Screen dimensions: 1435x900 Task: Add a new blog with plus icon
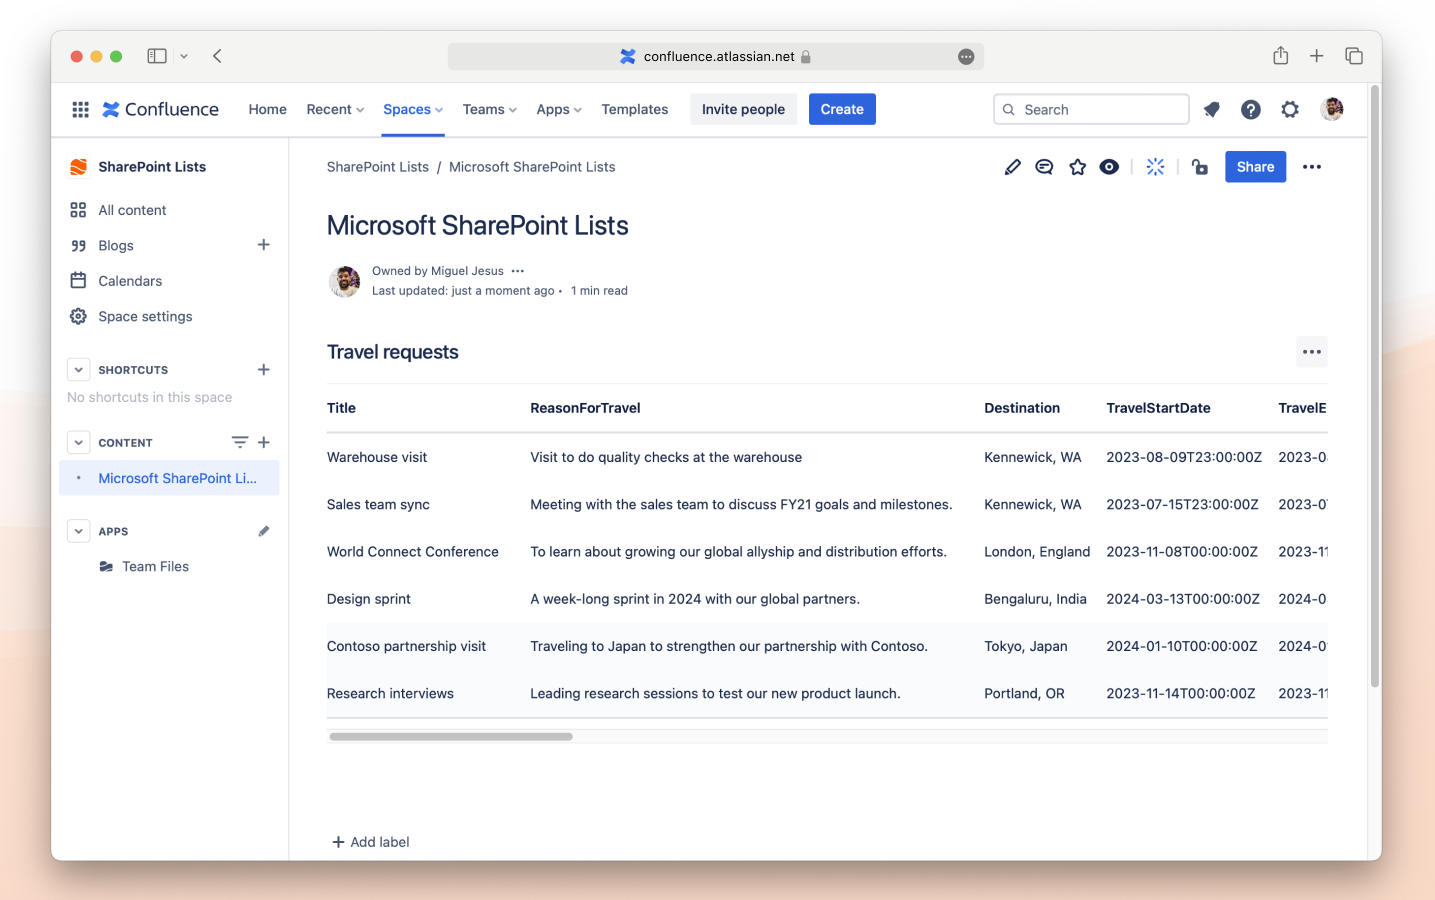264,245
